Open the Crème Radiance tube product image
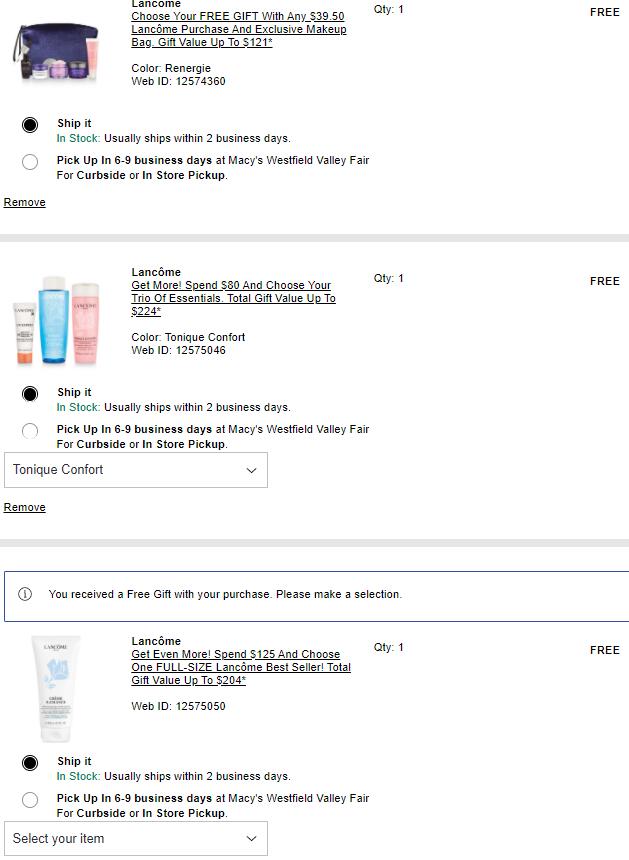 click(x=56, y=688)
